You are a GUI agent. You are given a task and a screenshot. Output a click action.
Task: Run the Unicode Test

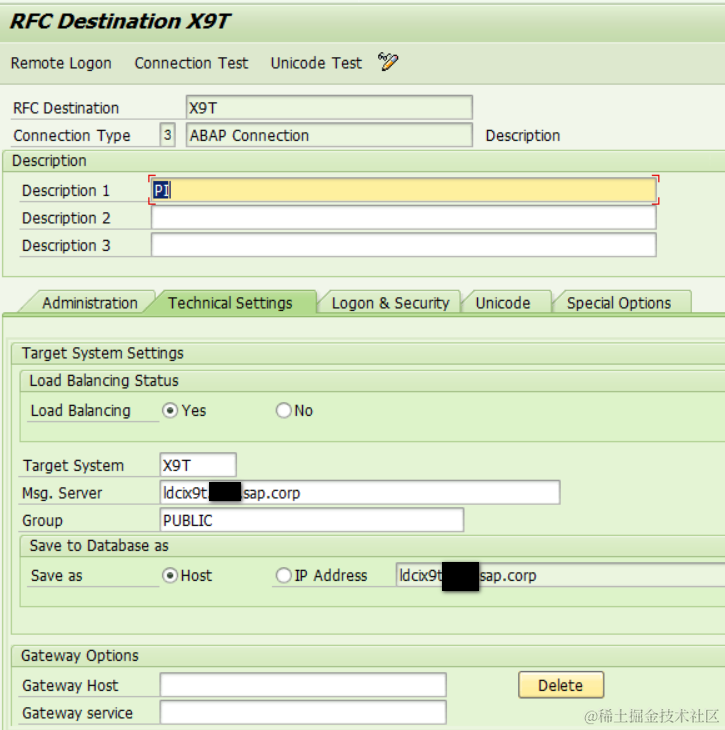[x=316, y=63]
